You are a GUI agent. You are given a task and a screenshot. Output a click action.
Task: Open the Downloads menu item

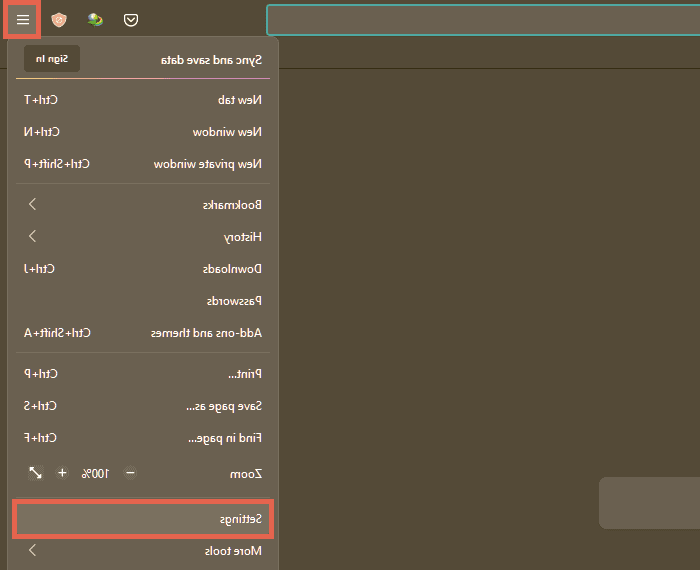pos(143,269)
